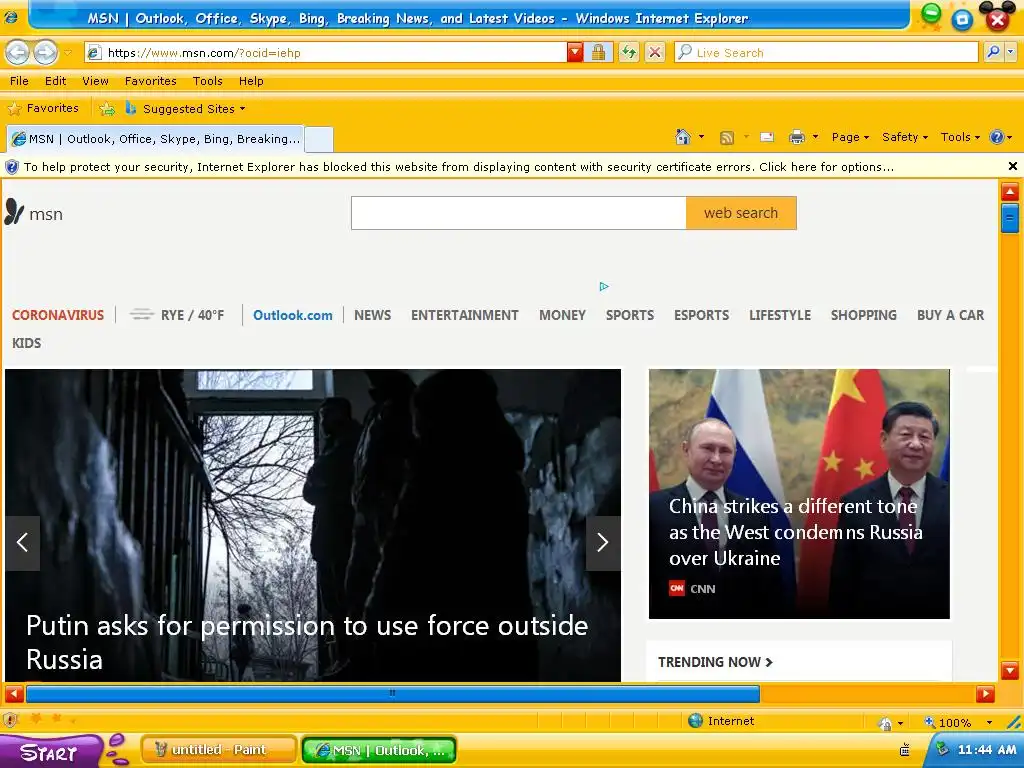Open the address bar history dropdown arrow
1024x768 pixels.
click(575, 53)
